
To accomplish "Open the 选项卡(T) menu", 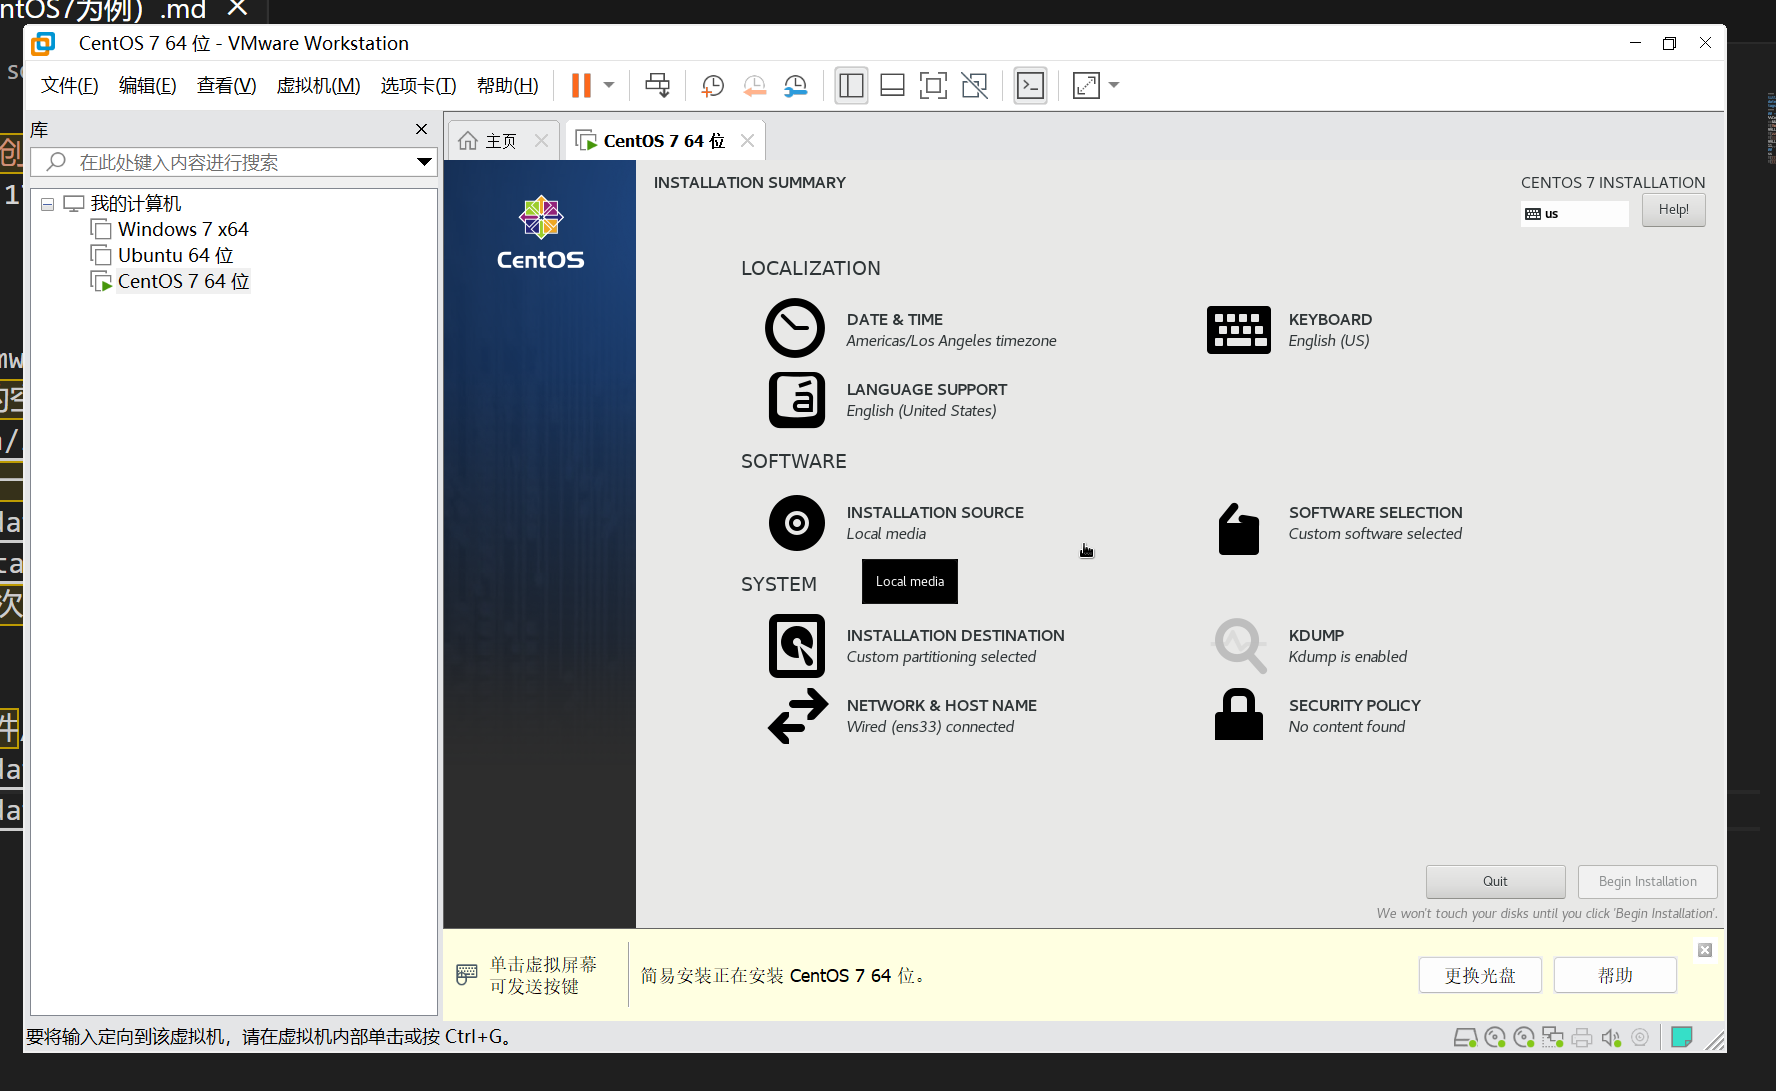I will click(418, 86).
